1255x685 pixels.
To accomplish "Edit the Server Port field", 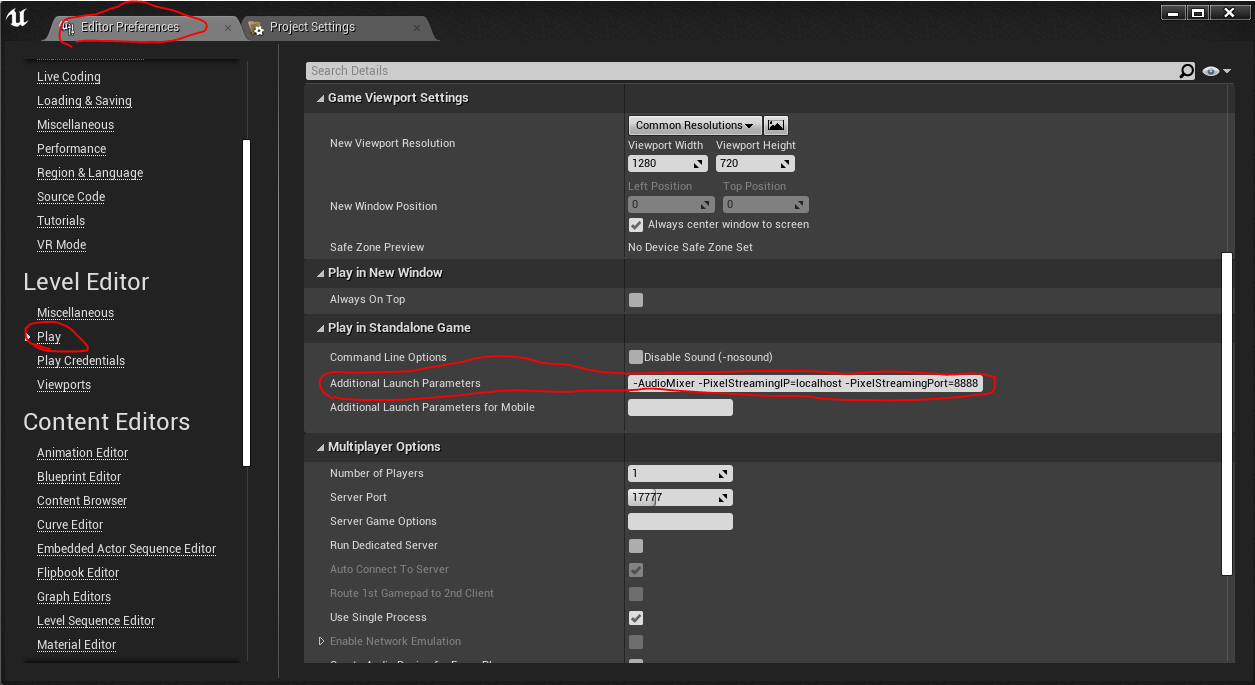I will 680,498.
